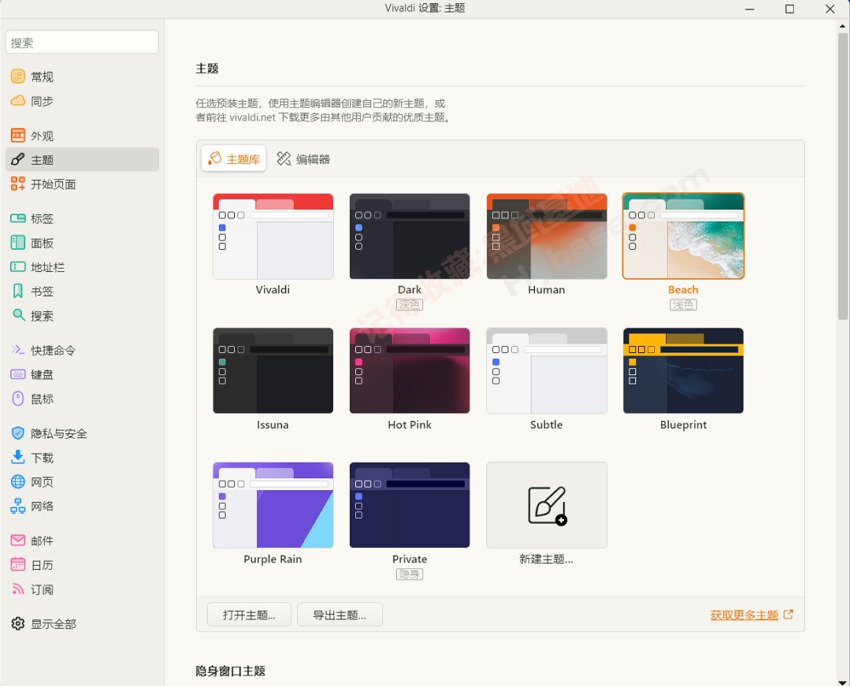Click the 浅色 badge under Beach

[683, 305]
